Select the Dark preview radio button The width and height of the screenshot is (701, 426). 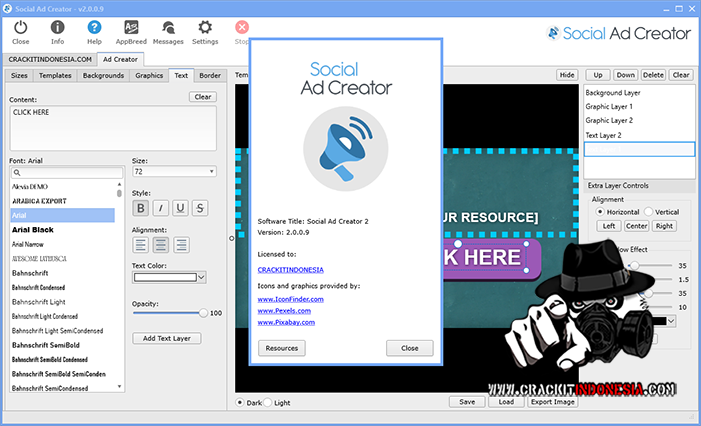click(x=240, y=402)
